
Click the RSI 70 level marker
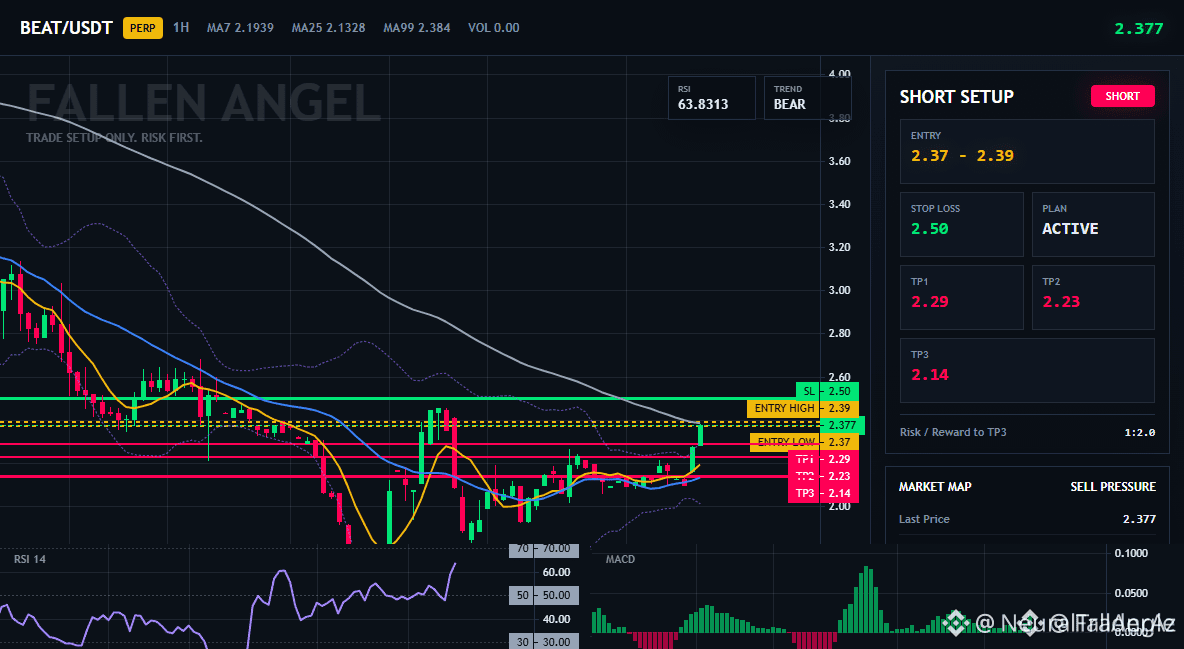click(544, 549)
